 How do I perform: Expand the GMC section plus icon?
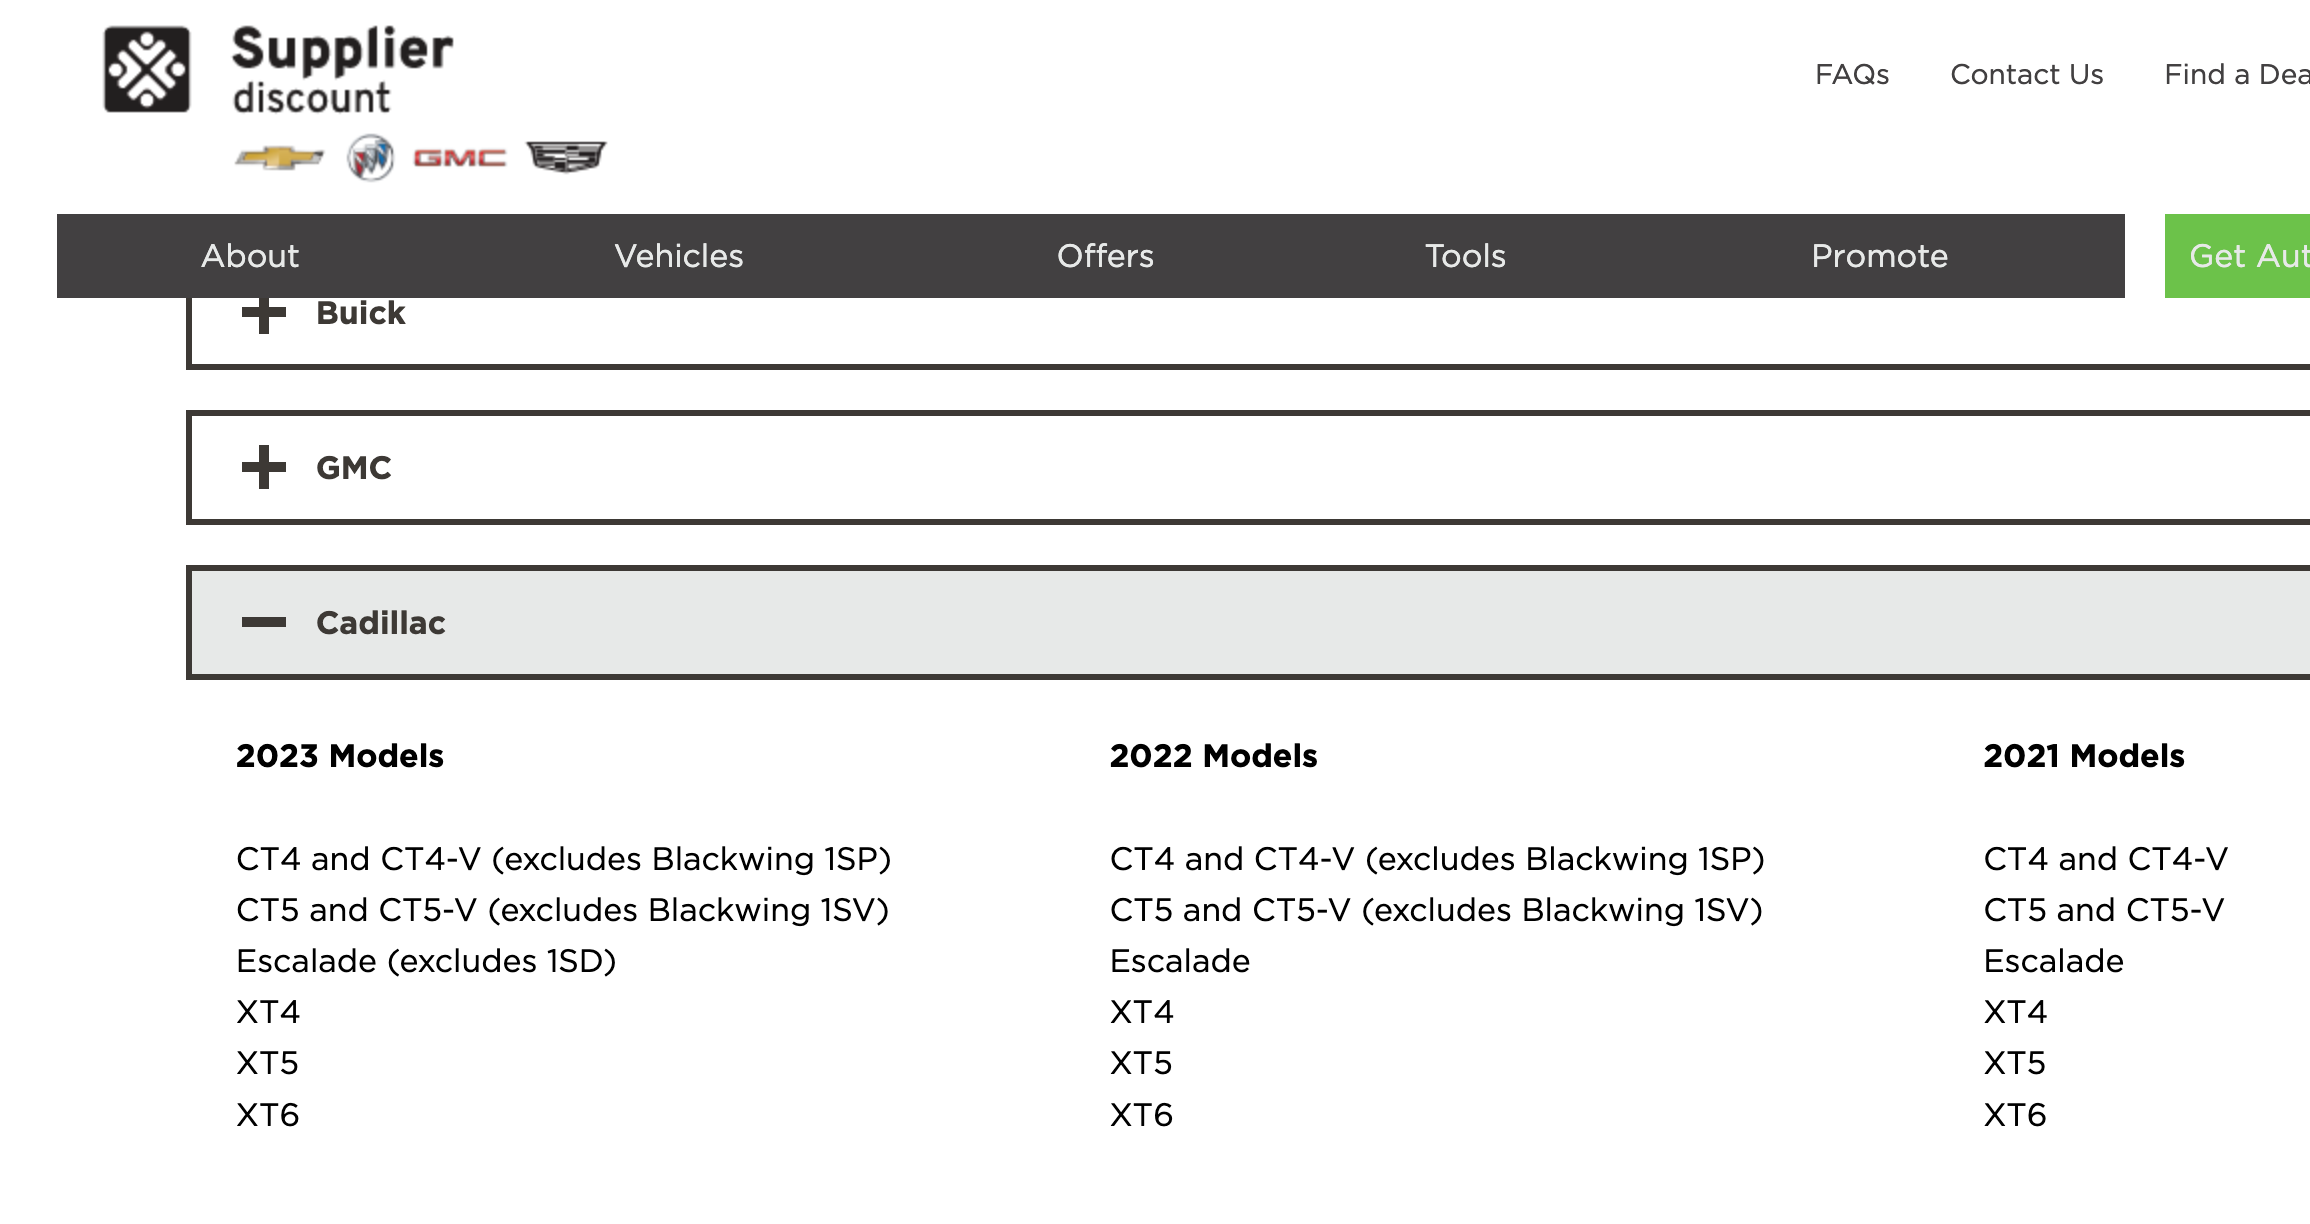click(x=264, y=467)
